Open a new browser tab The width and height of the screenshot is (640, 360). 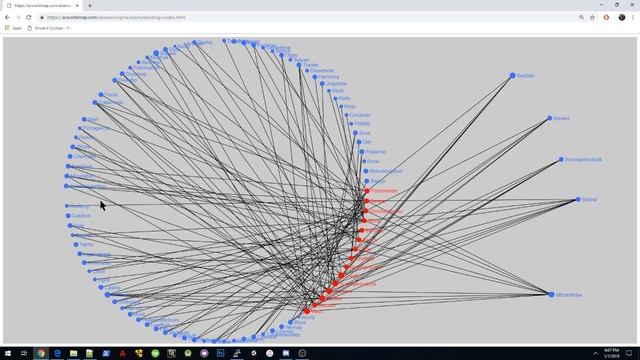coord(90,6)
